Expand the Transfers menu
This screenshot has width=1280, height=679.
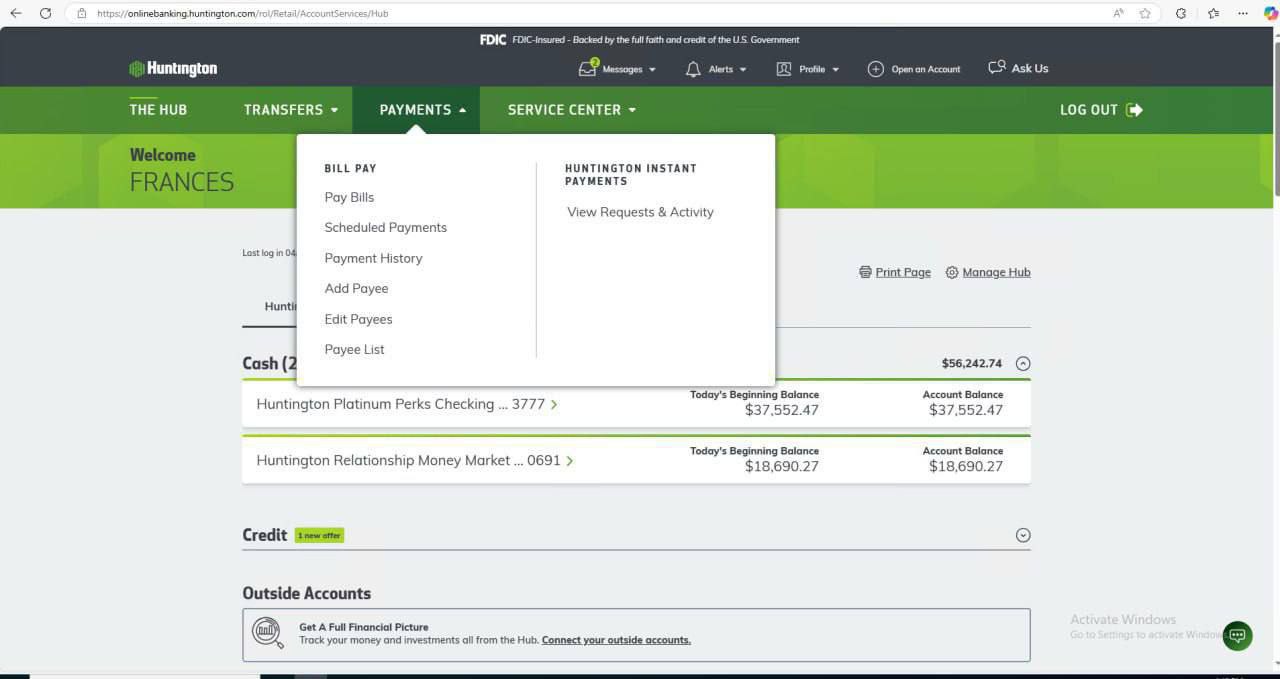[x=291, y=110]
